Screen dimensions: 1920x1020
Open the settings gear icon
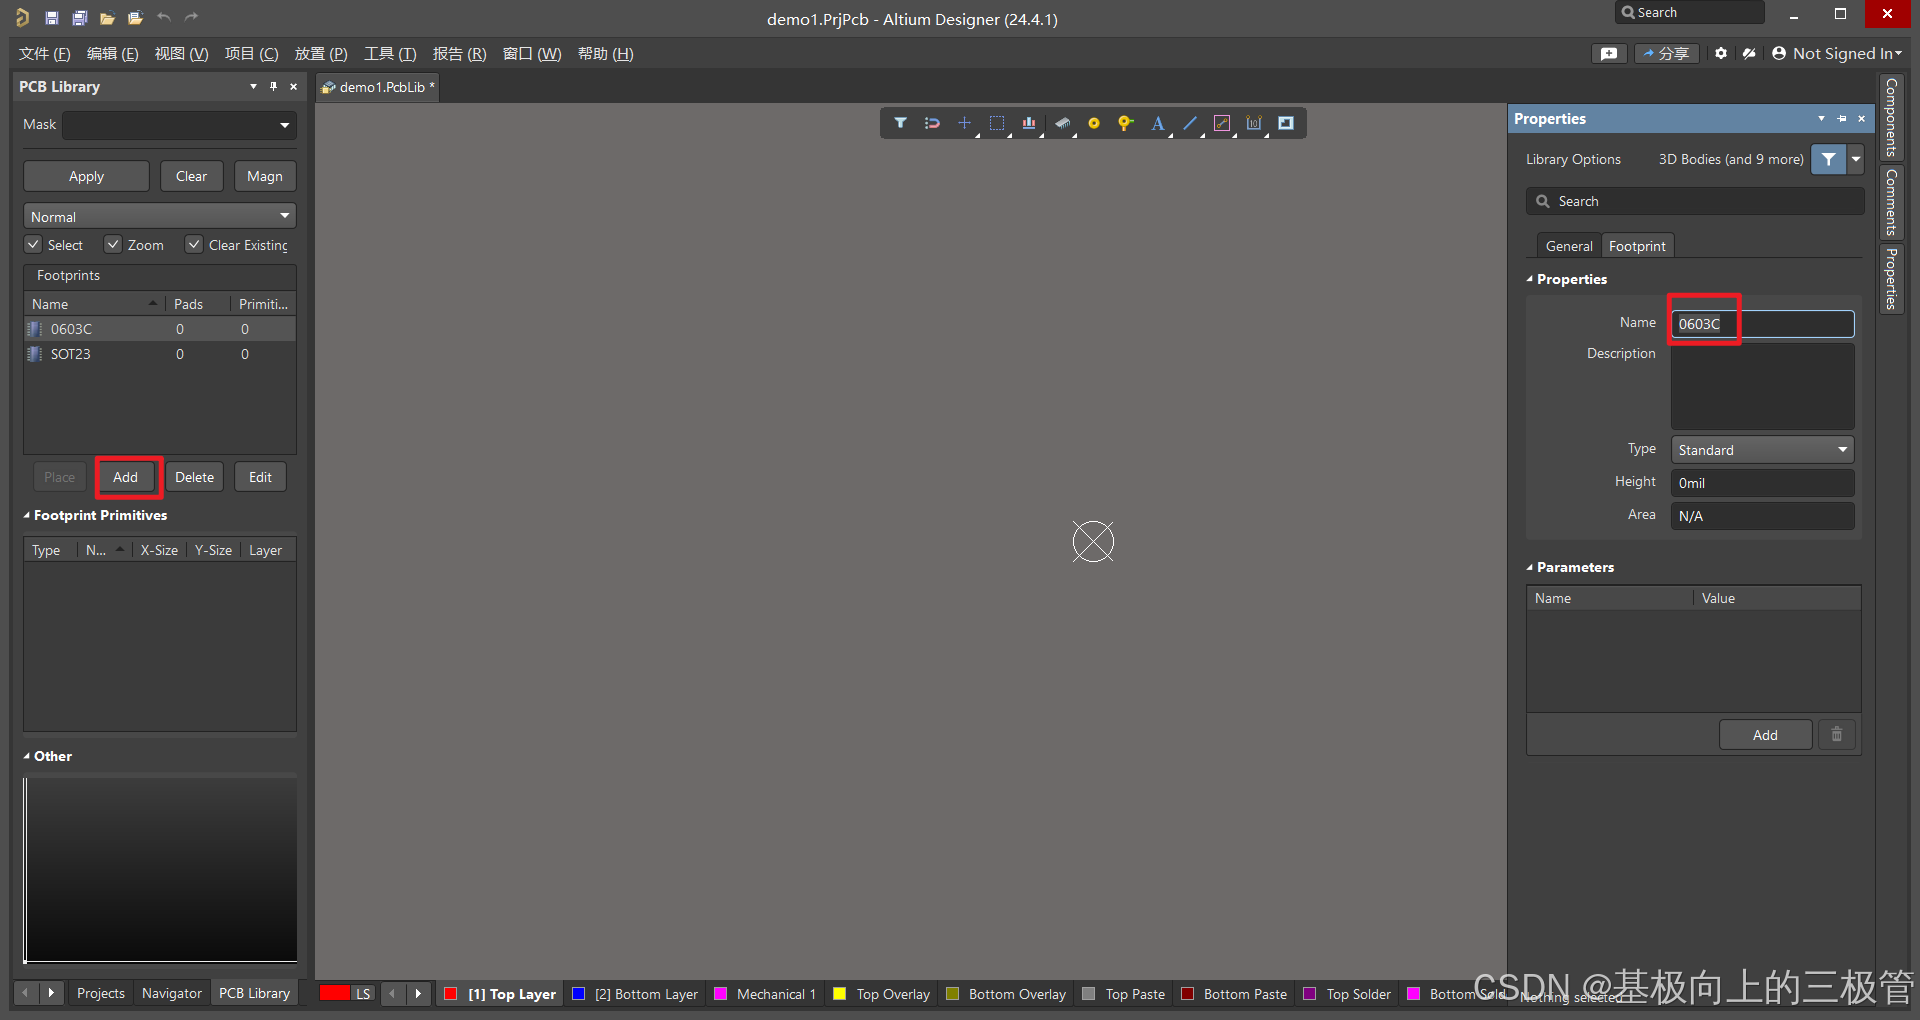[x=1721, y=53]
